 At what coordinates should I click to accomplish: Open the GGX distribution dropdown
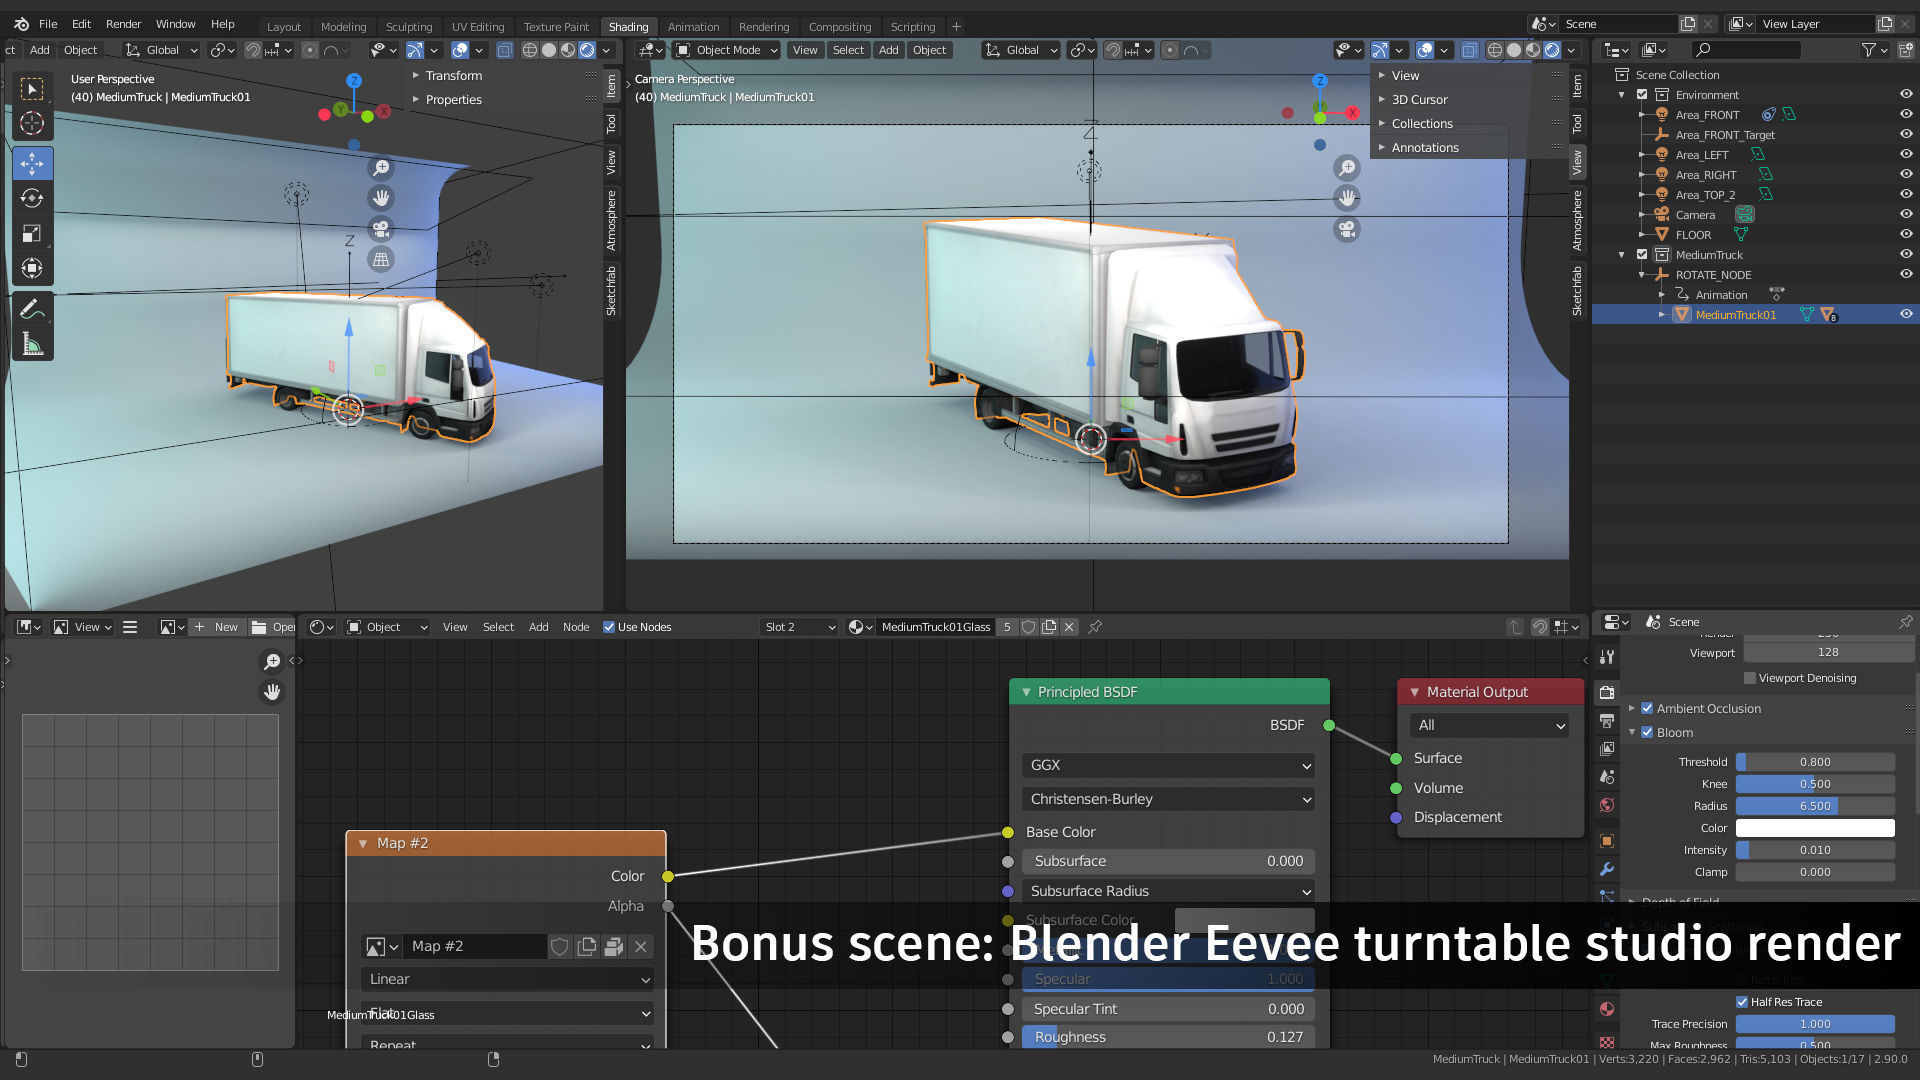point(1168,765)
